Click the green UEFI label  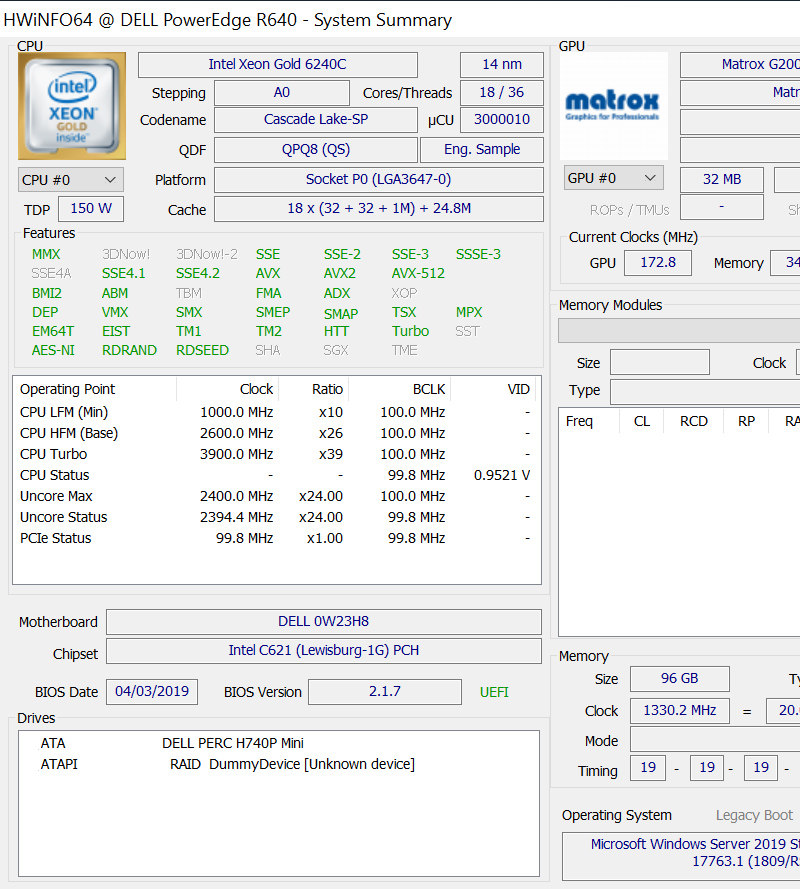pos(494,692)
